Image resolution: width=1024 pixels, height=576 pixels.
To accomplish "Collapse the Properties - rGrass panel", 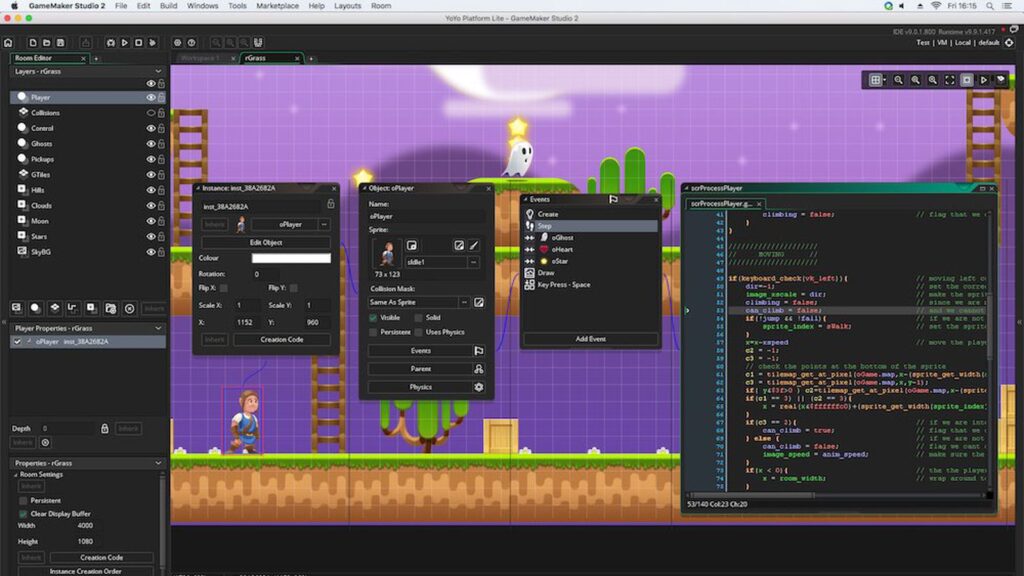I will (158, 463).
